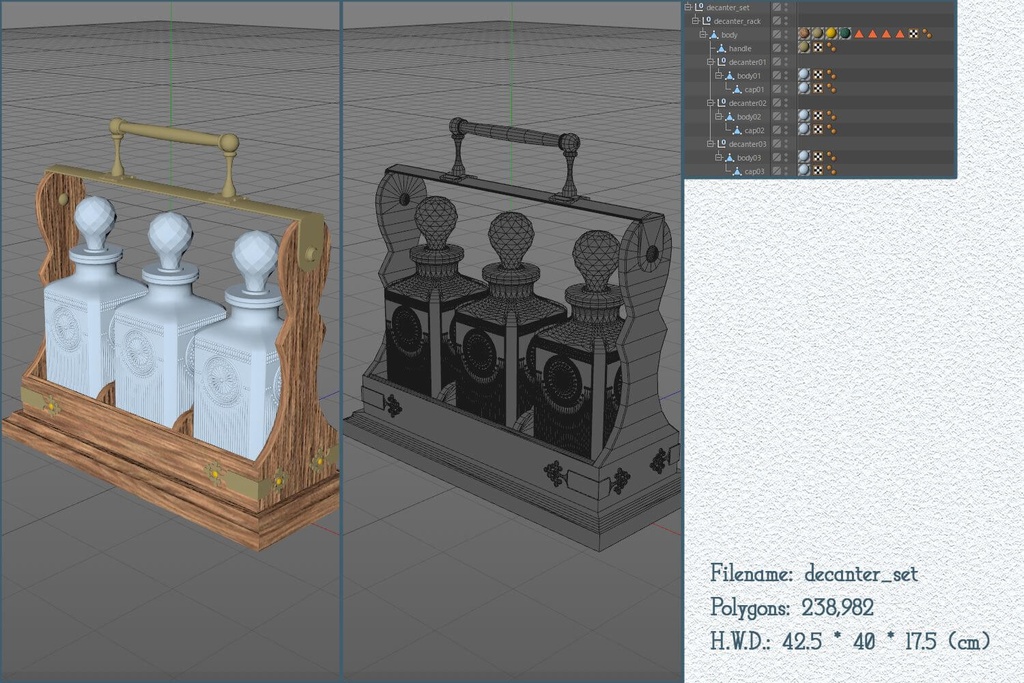Click the wireframe decanter viewport

click(x=513, y=342)
